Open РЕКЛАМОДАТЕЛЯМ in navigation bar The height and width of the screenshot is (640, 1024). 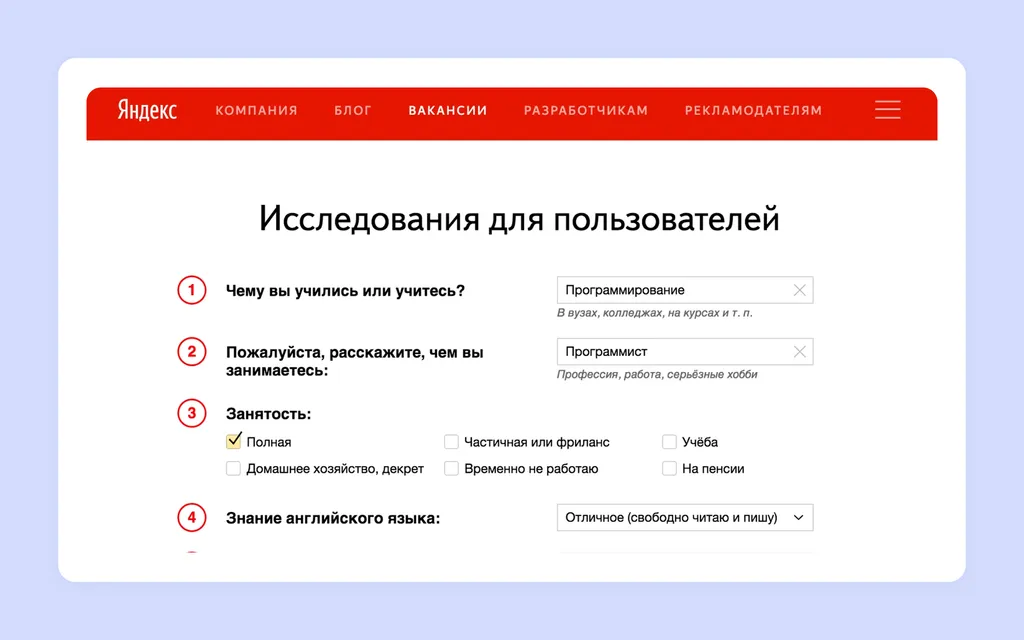753,110
